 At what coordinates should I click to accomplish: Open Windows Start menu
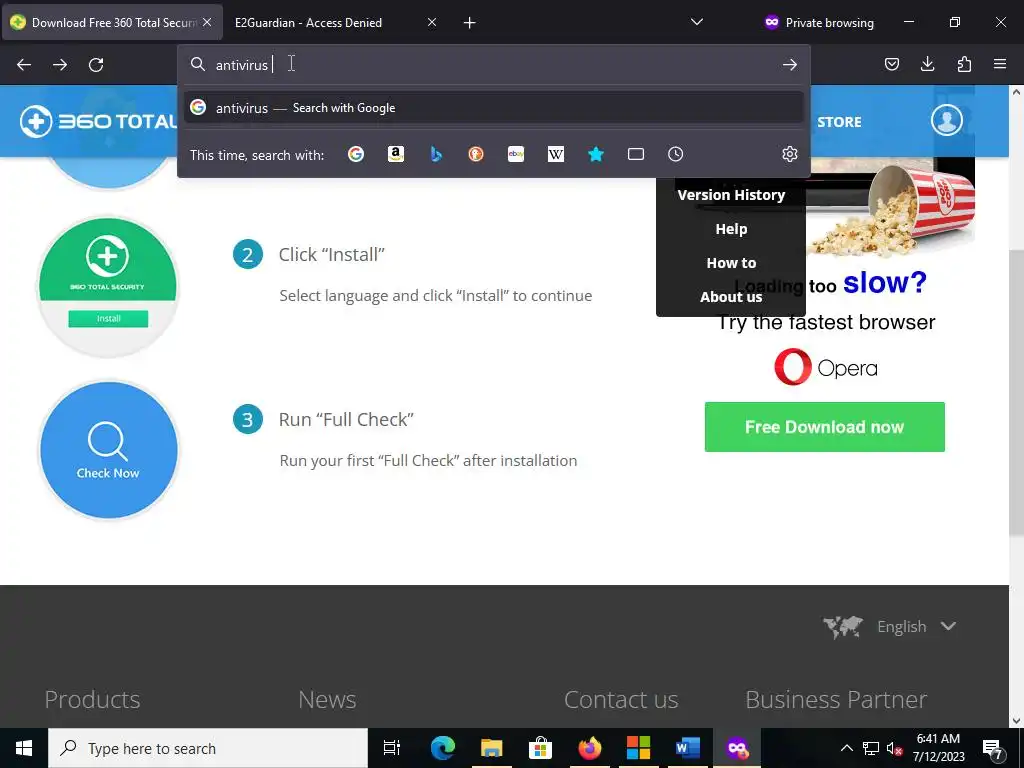point(24,748)
